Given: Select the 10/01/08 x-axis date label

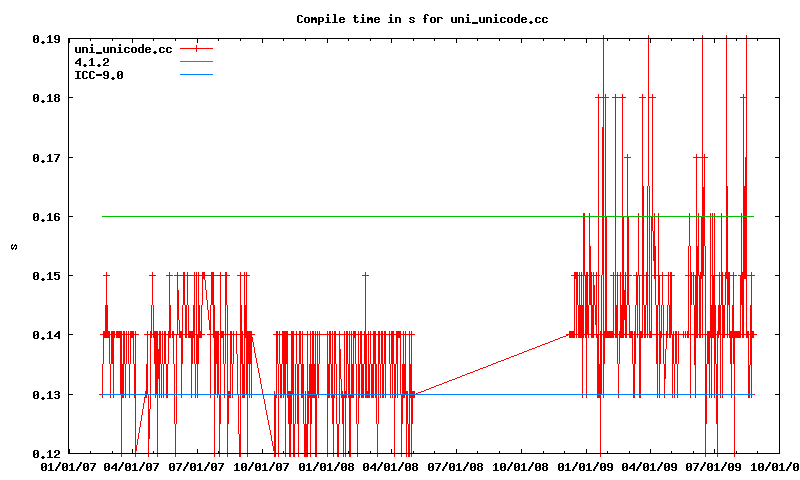Looking at the screenshot, I should [x=523, y=467].
